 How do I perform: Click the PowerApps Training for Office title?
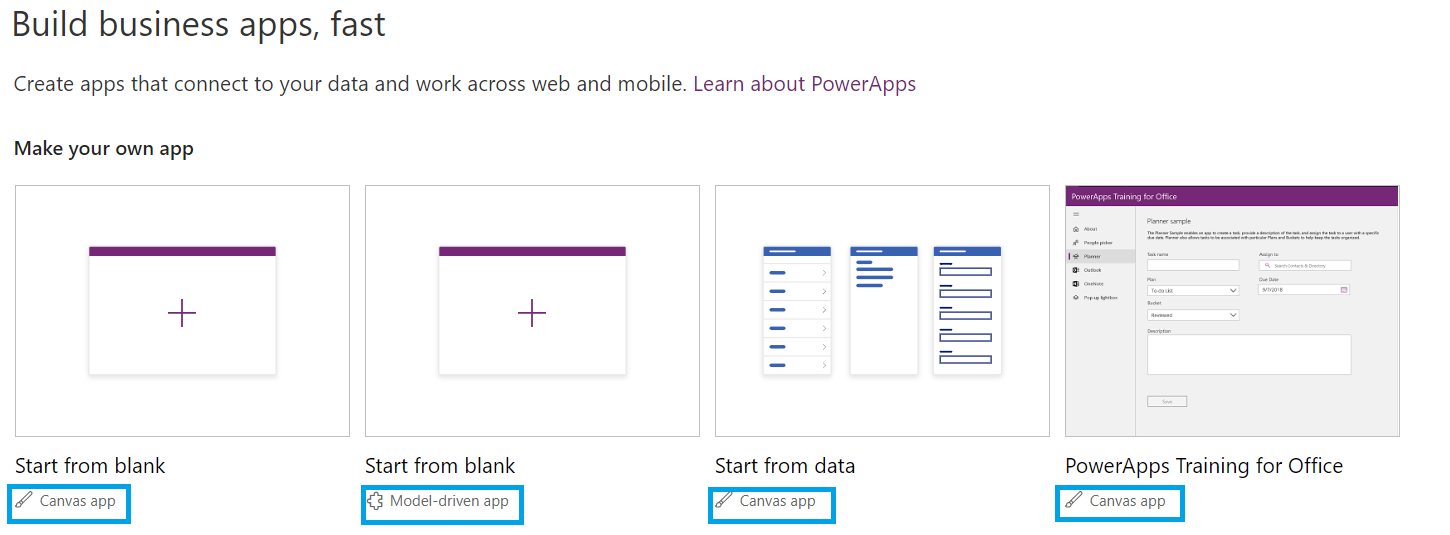[x=1203, y=466]
